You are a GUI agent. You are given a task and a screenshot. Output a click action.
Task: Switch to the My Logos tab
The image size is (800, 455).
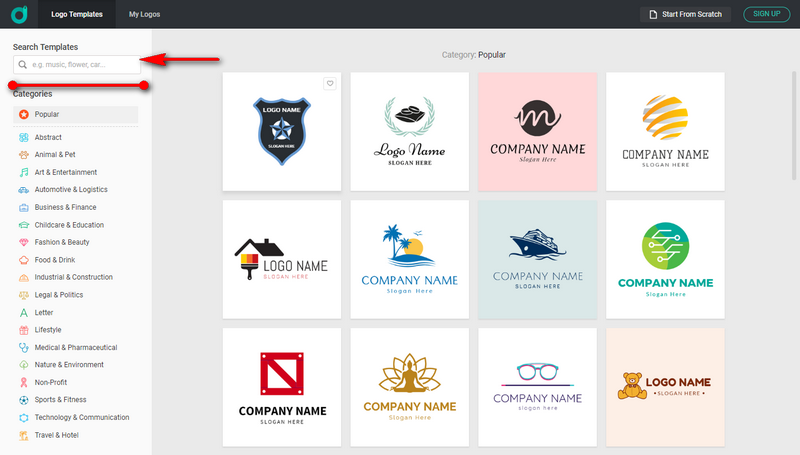click(x=144, y=14)
